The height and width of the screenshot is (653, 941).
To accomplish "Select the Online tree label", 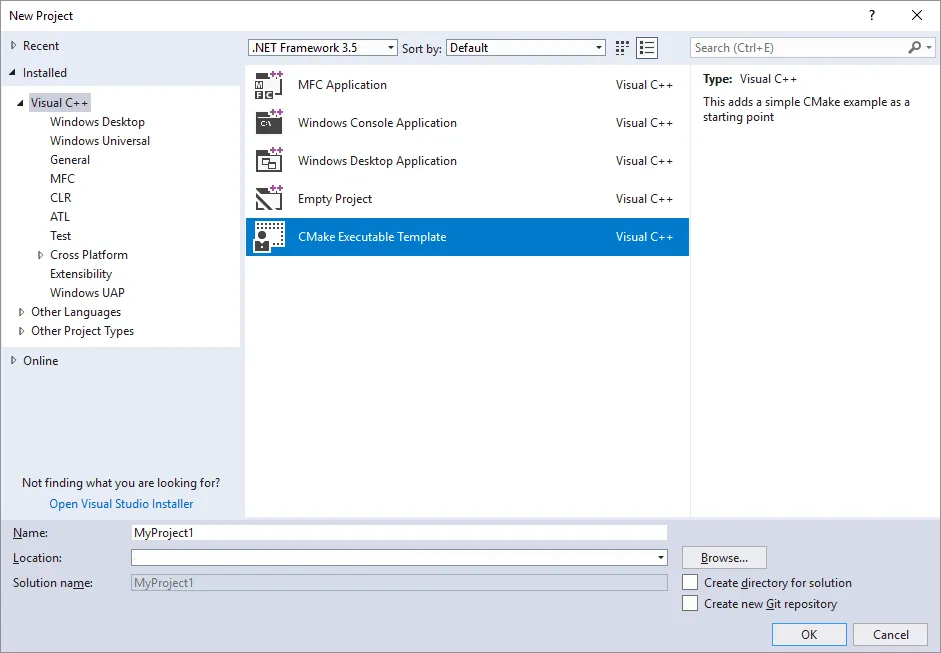I will (40, 361).
